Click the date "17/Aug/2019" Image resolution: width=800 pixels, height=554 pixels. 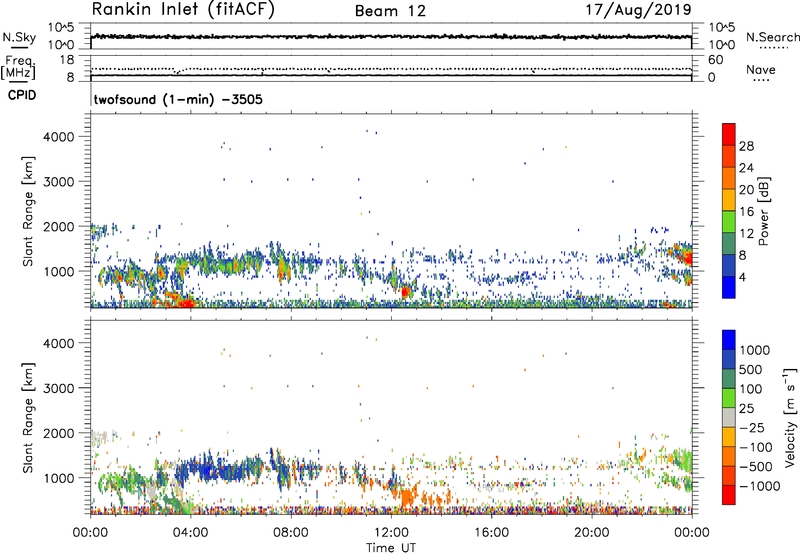coord(638,10)
